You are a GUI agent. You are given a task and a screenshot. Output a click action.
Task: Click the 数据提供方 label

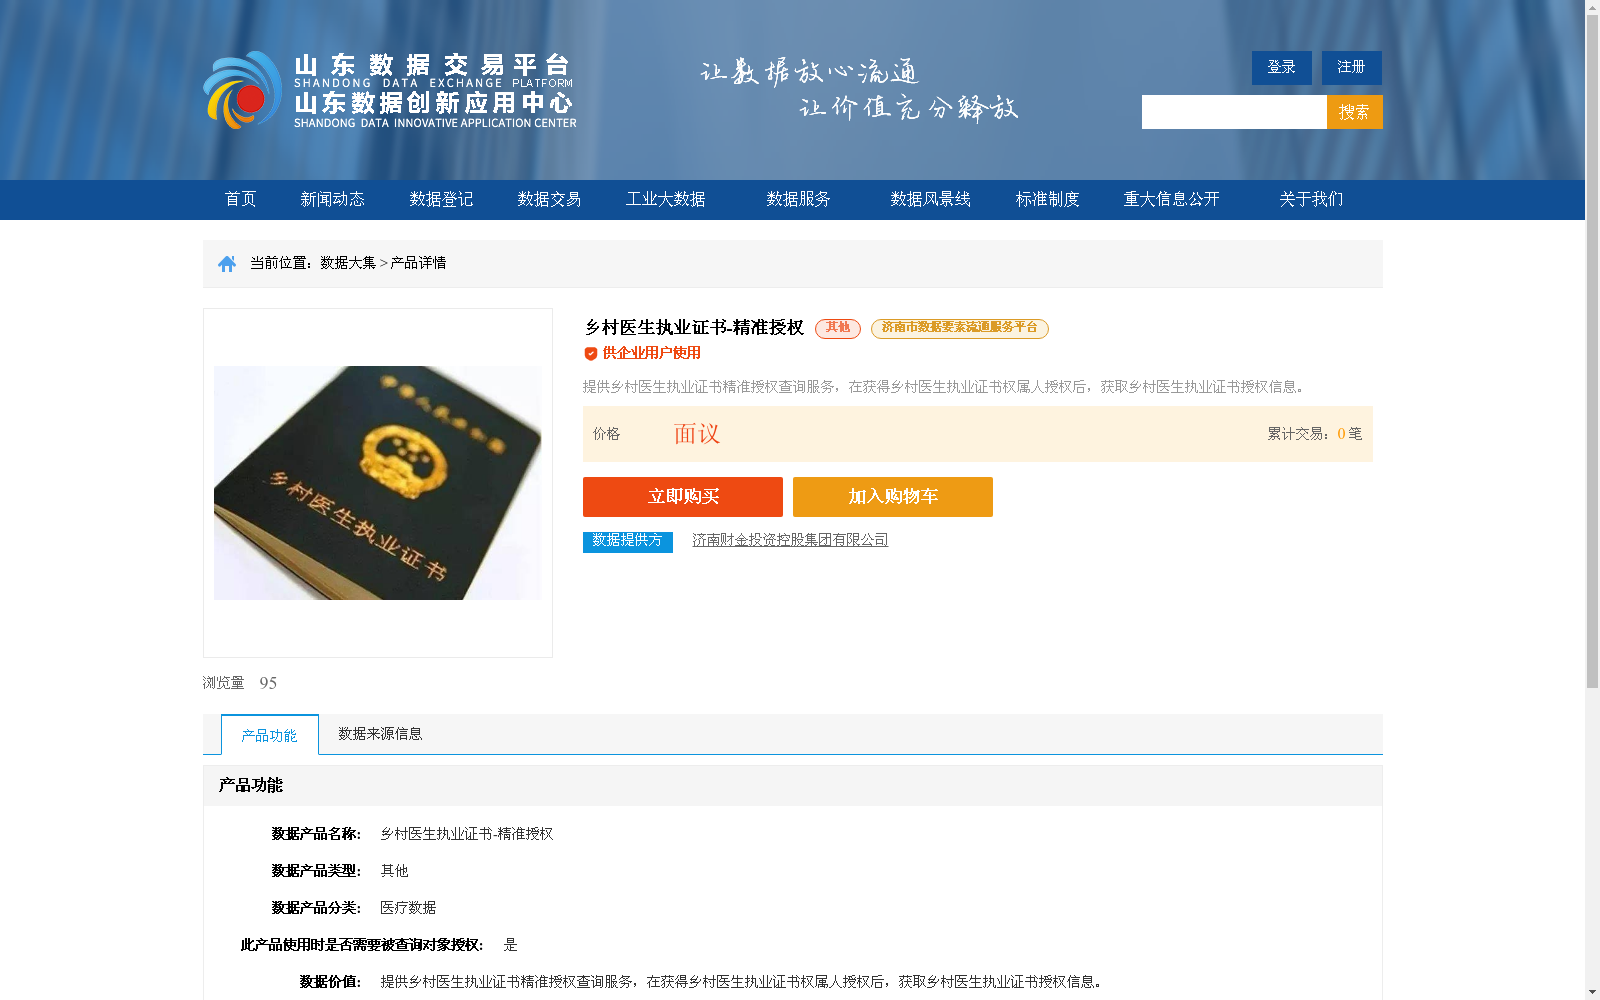[628, 541]
